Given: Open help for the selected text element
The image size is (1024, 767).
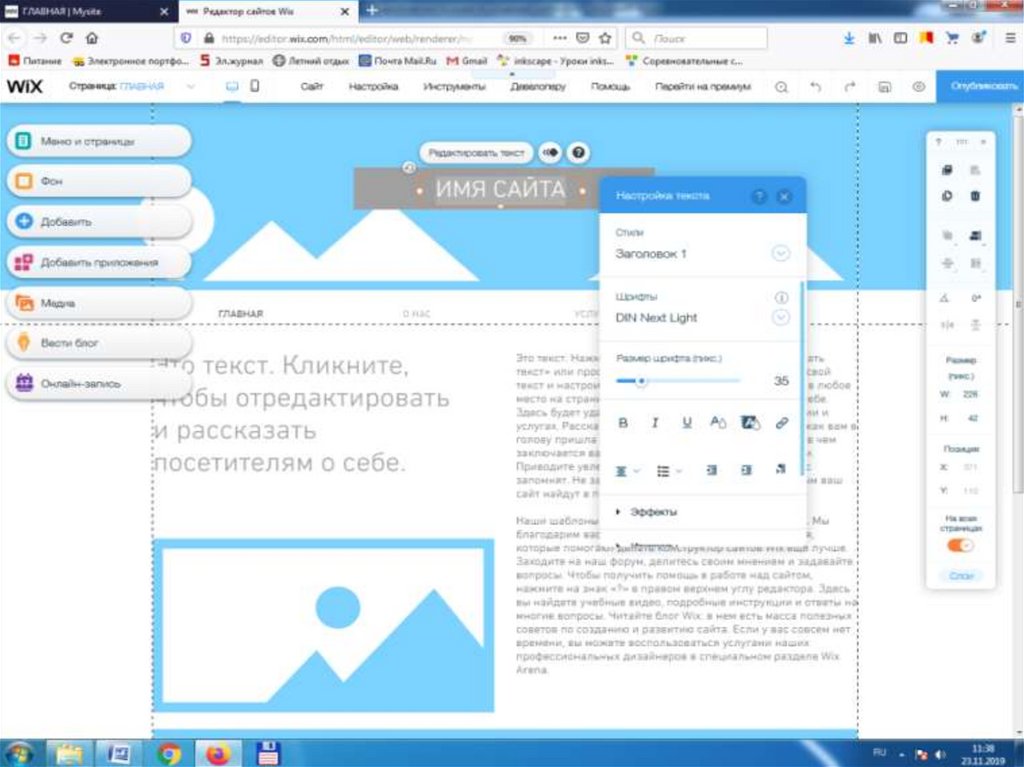Looking at the screenshot, I should pos(578,153).
